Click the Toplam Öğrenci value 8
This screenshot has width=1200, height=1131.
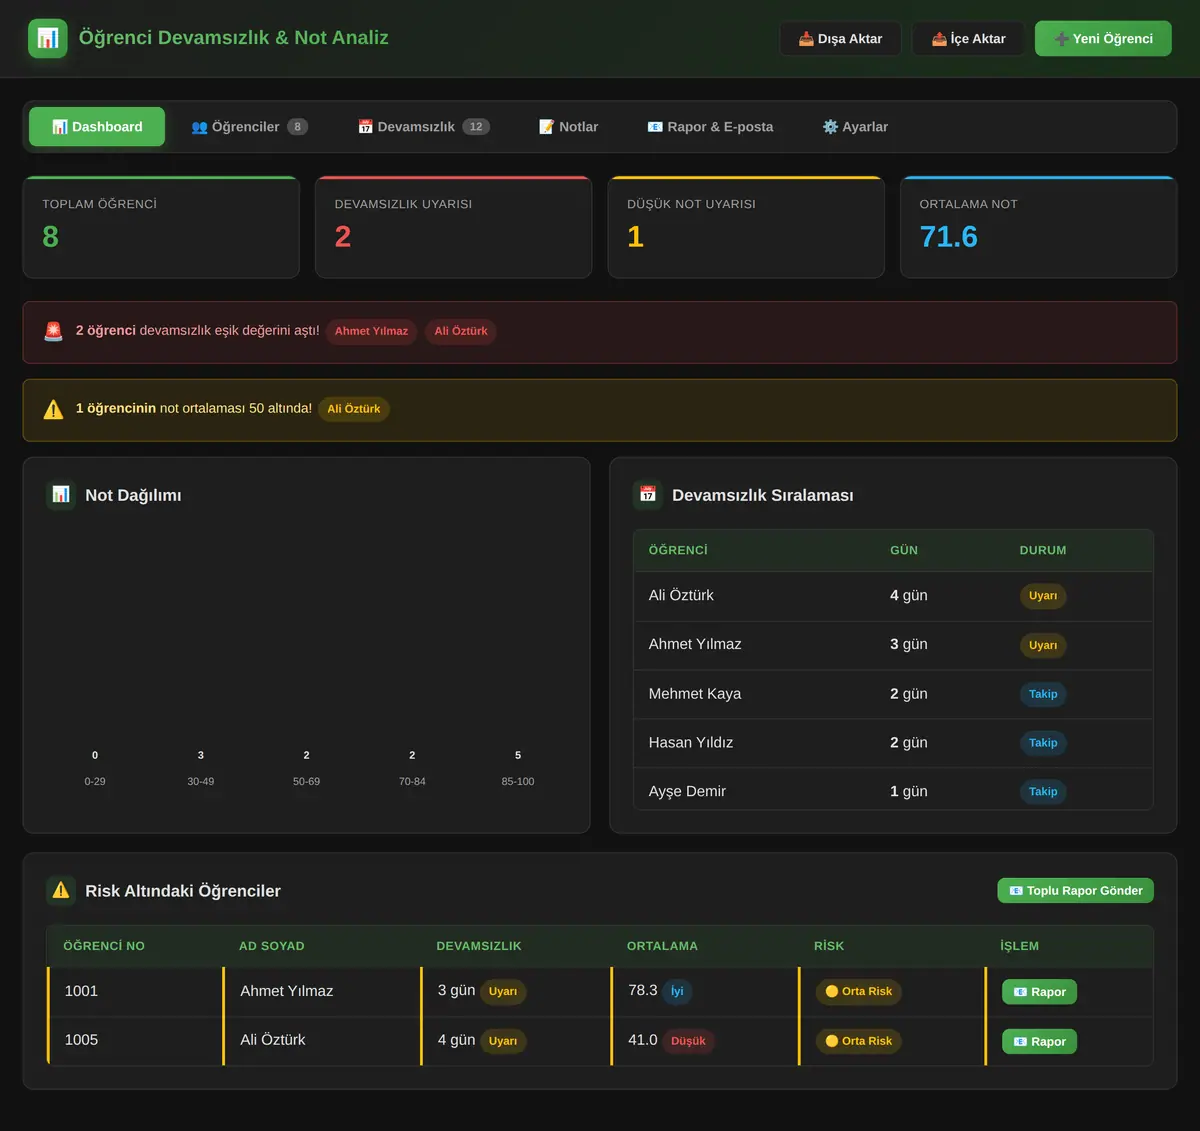tap(50, 237)
